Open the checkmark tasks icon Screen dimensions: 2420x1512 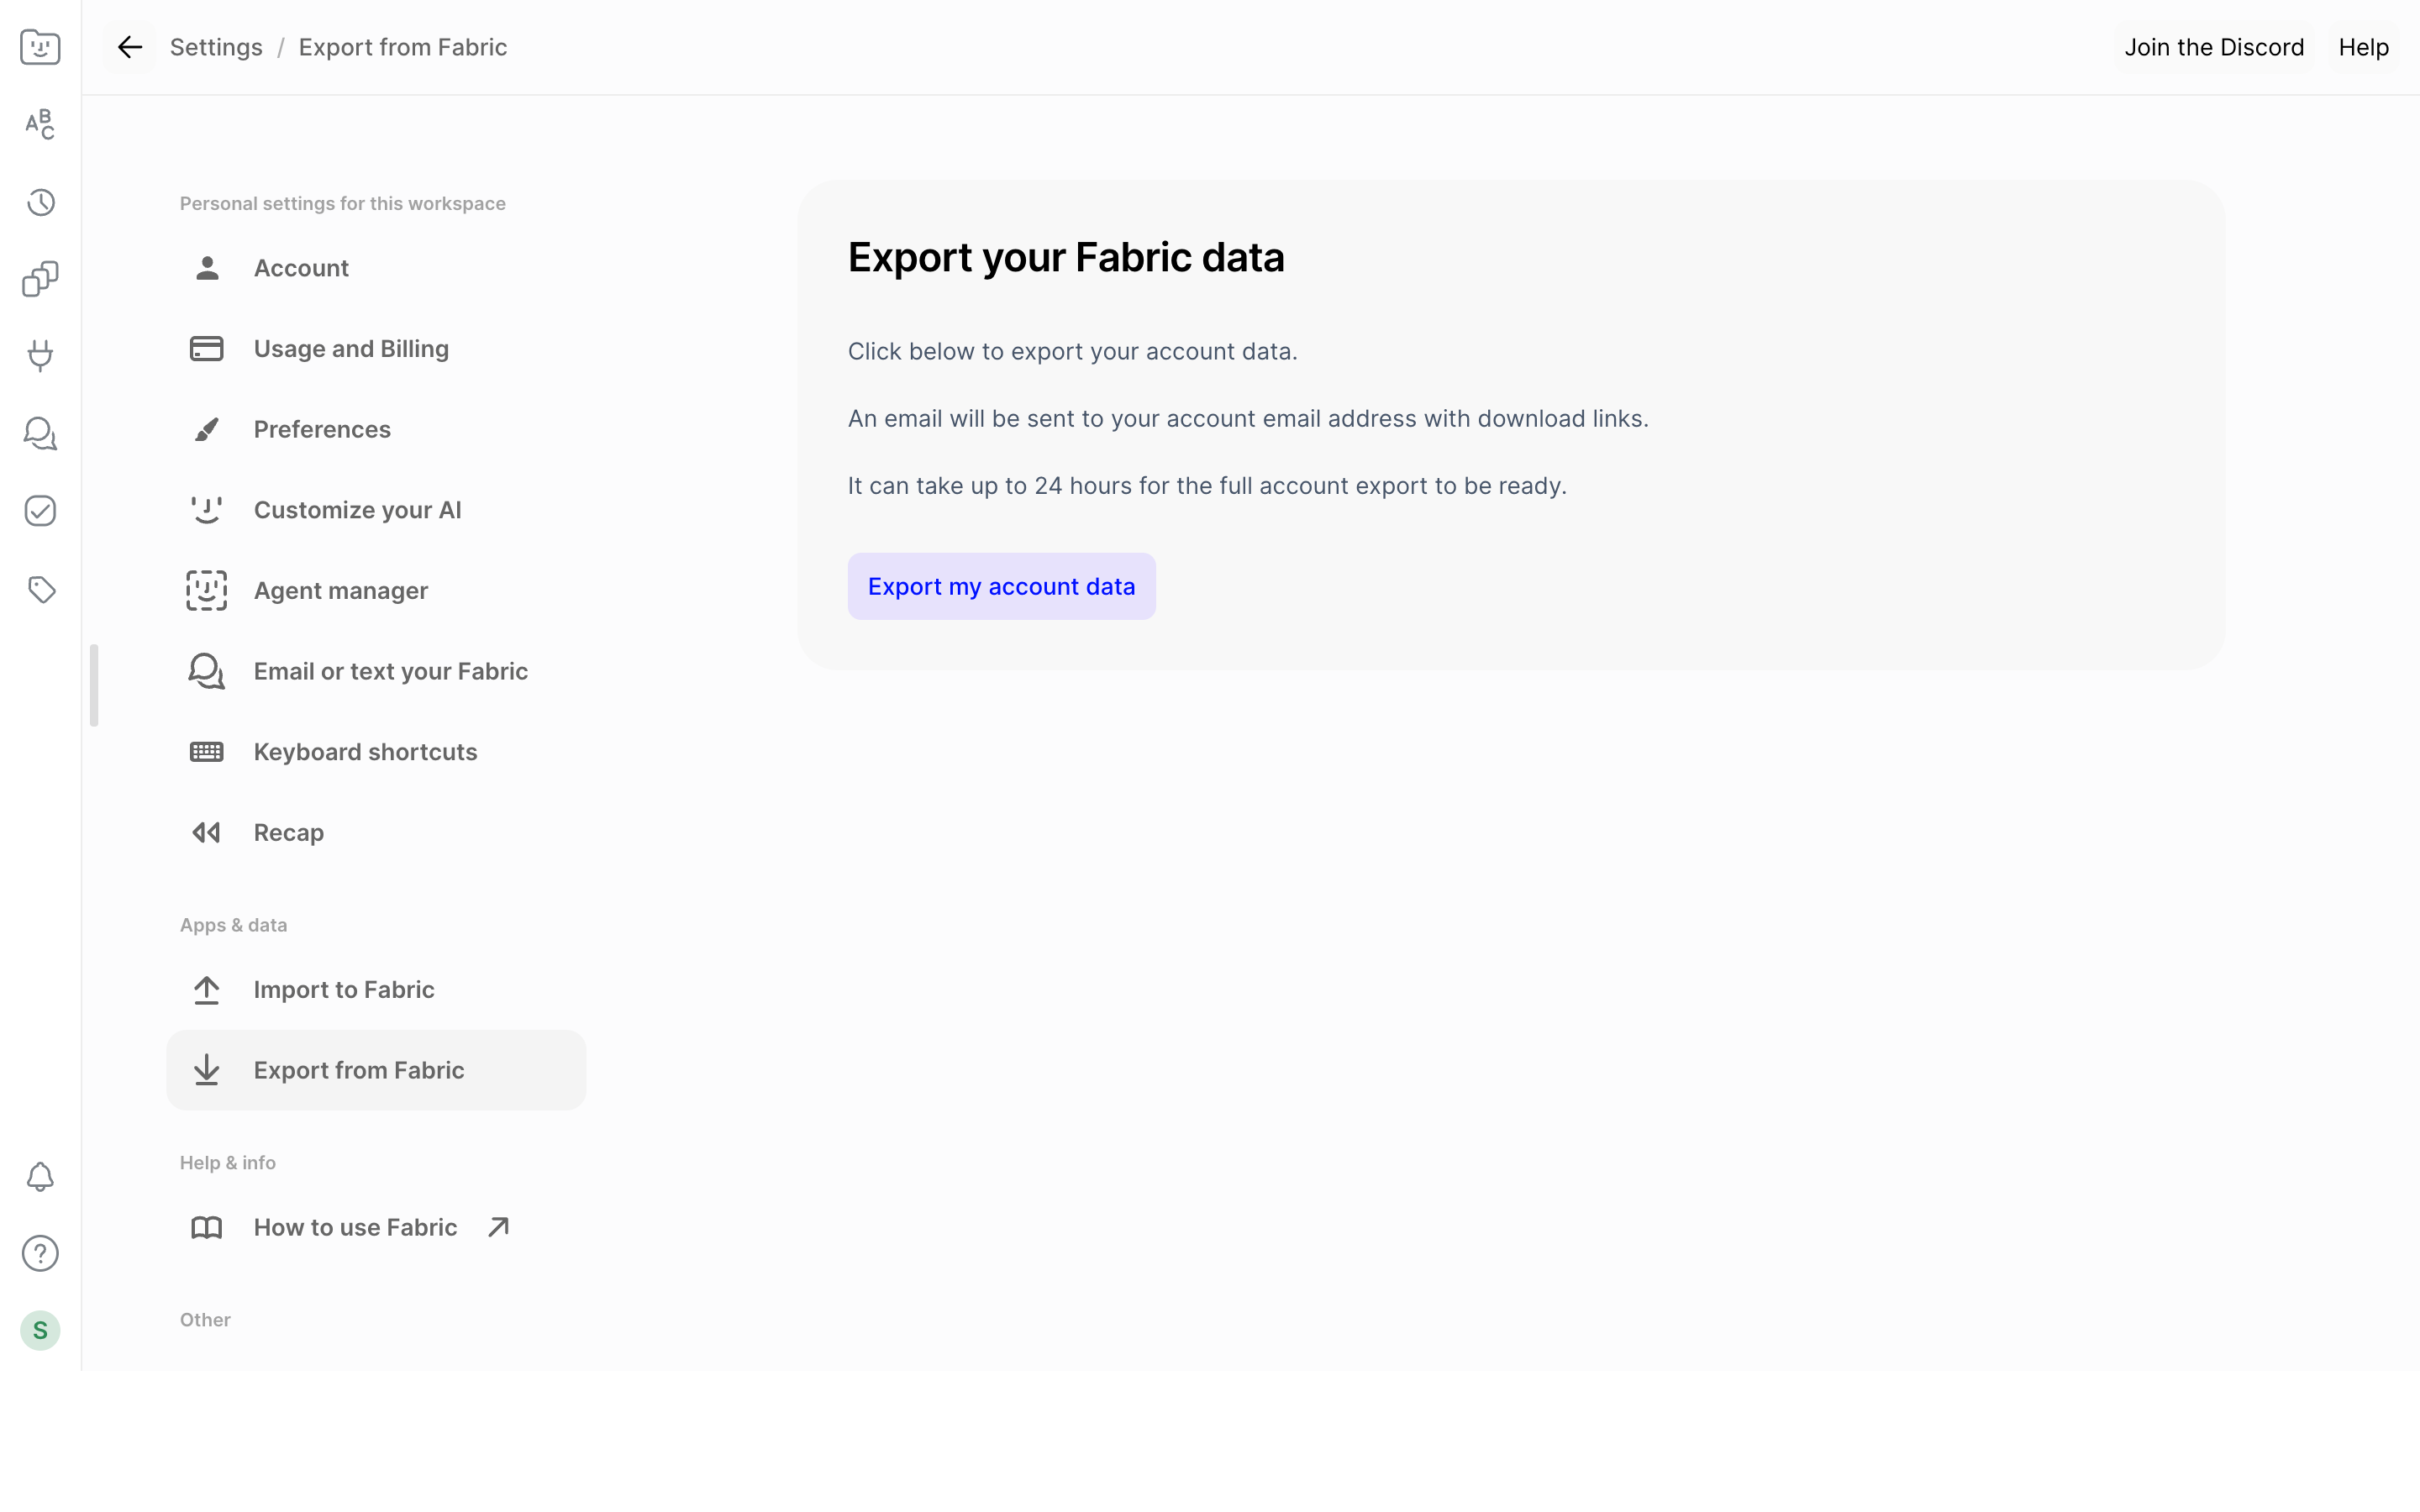coord(40,511)
